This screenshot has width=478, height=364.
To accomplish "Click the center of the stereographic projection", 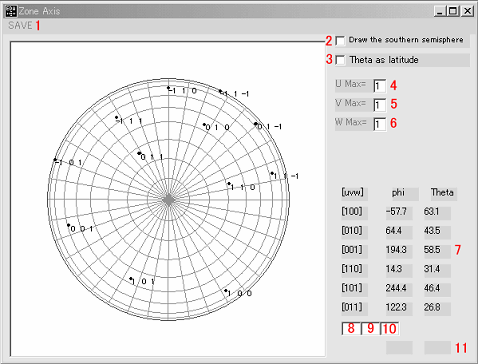I will (x=168, y=200).
